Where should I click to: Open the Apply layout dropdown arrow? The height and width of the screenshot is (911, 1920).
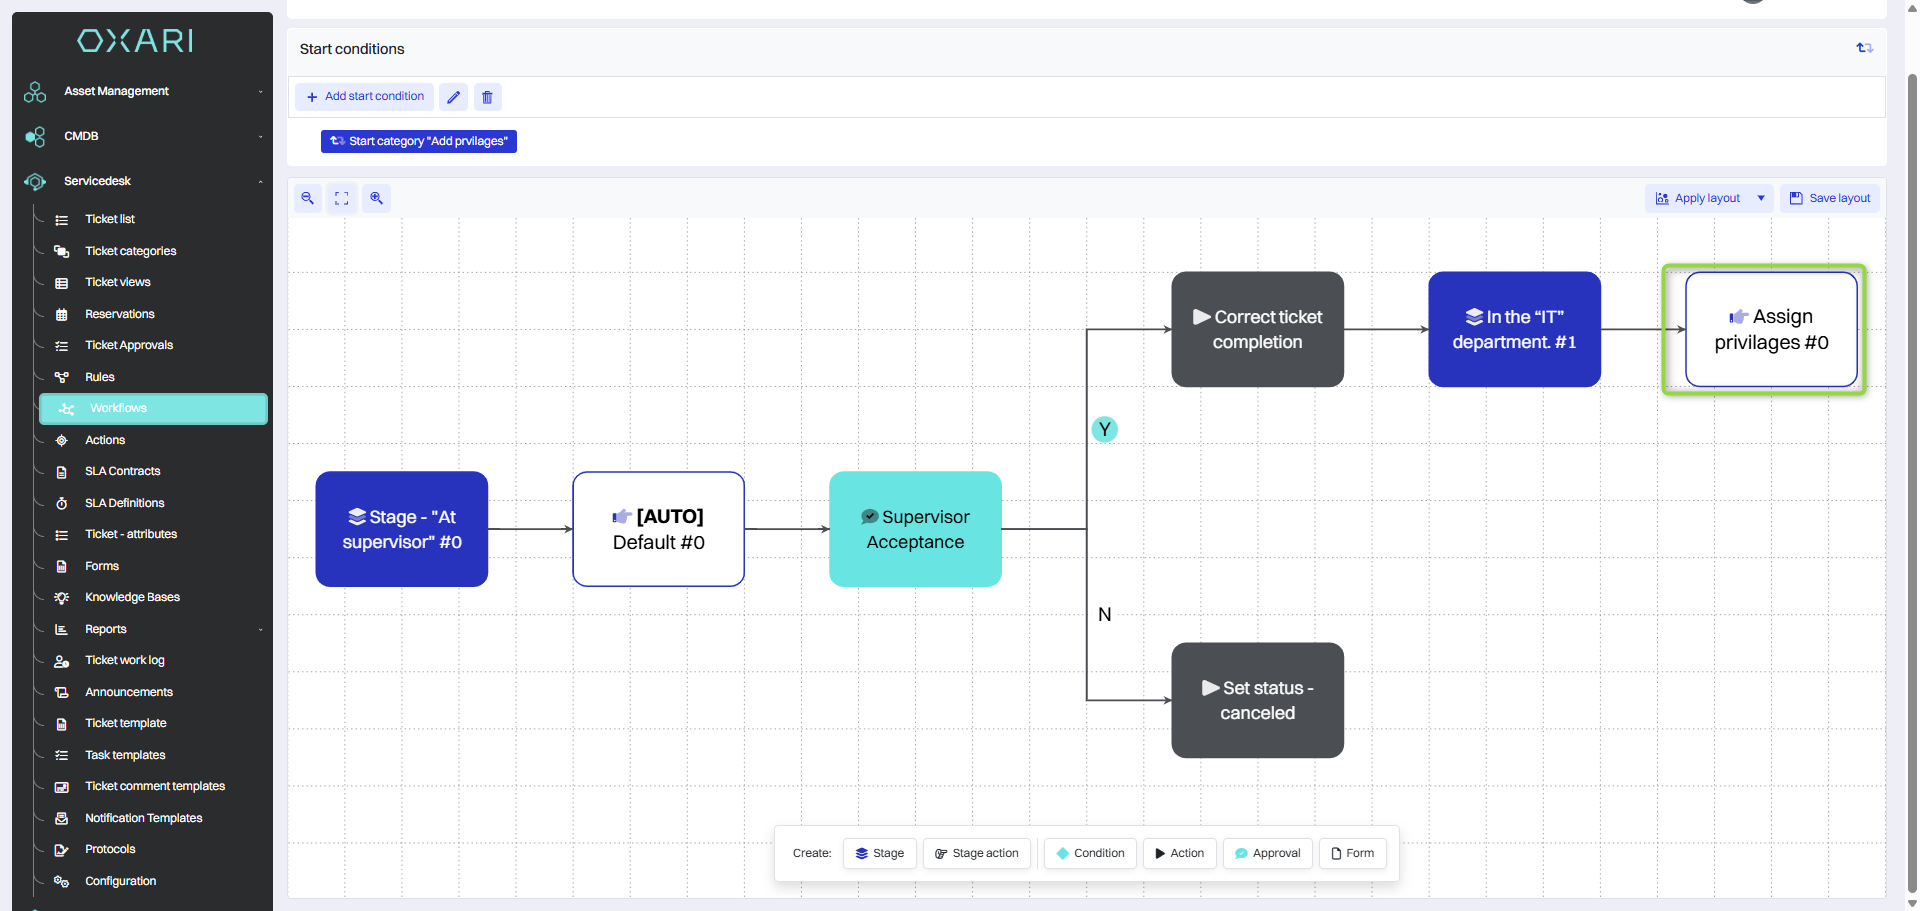(x=1761, y=198)
